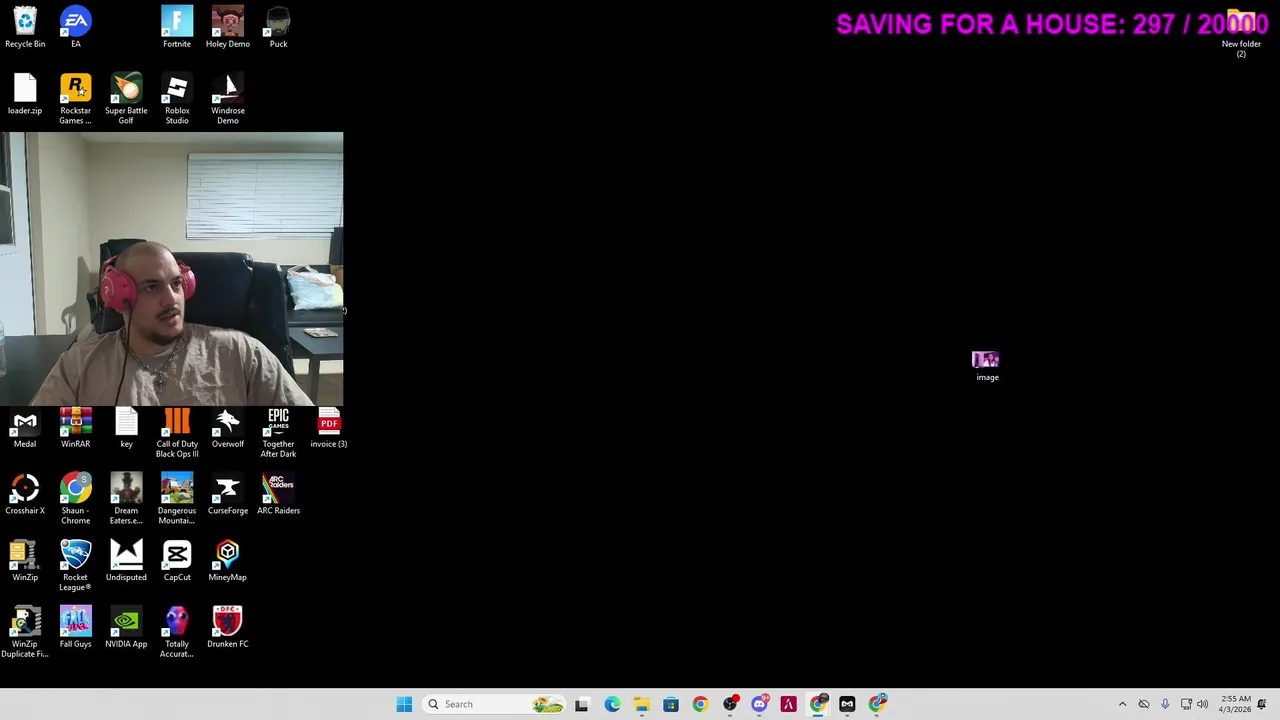Select the Fall Guys shortcut

pos(76,628)
